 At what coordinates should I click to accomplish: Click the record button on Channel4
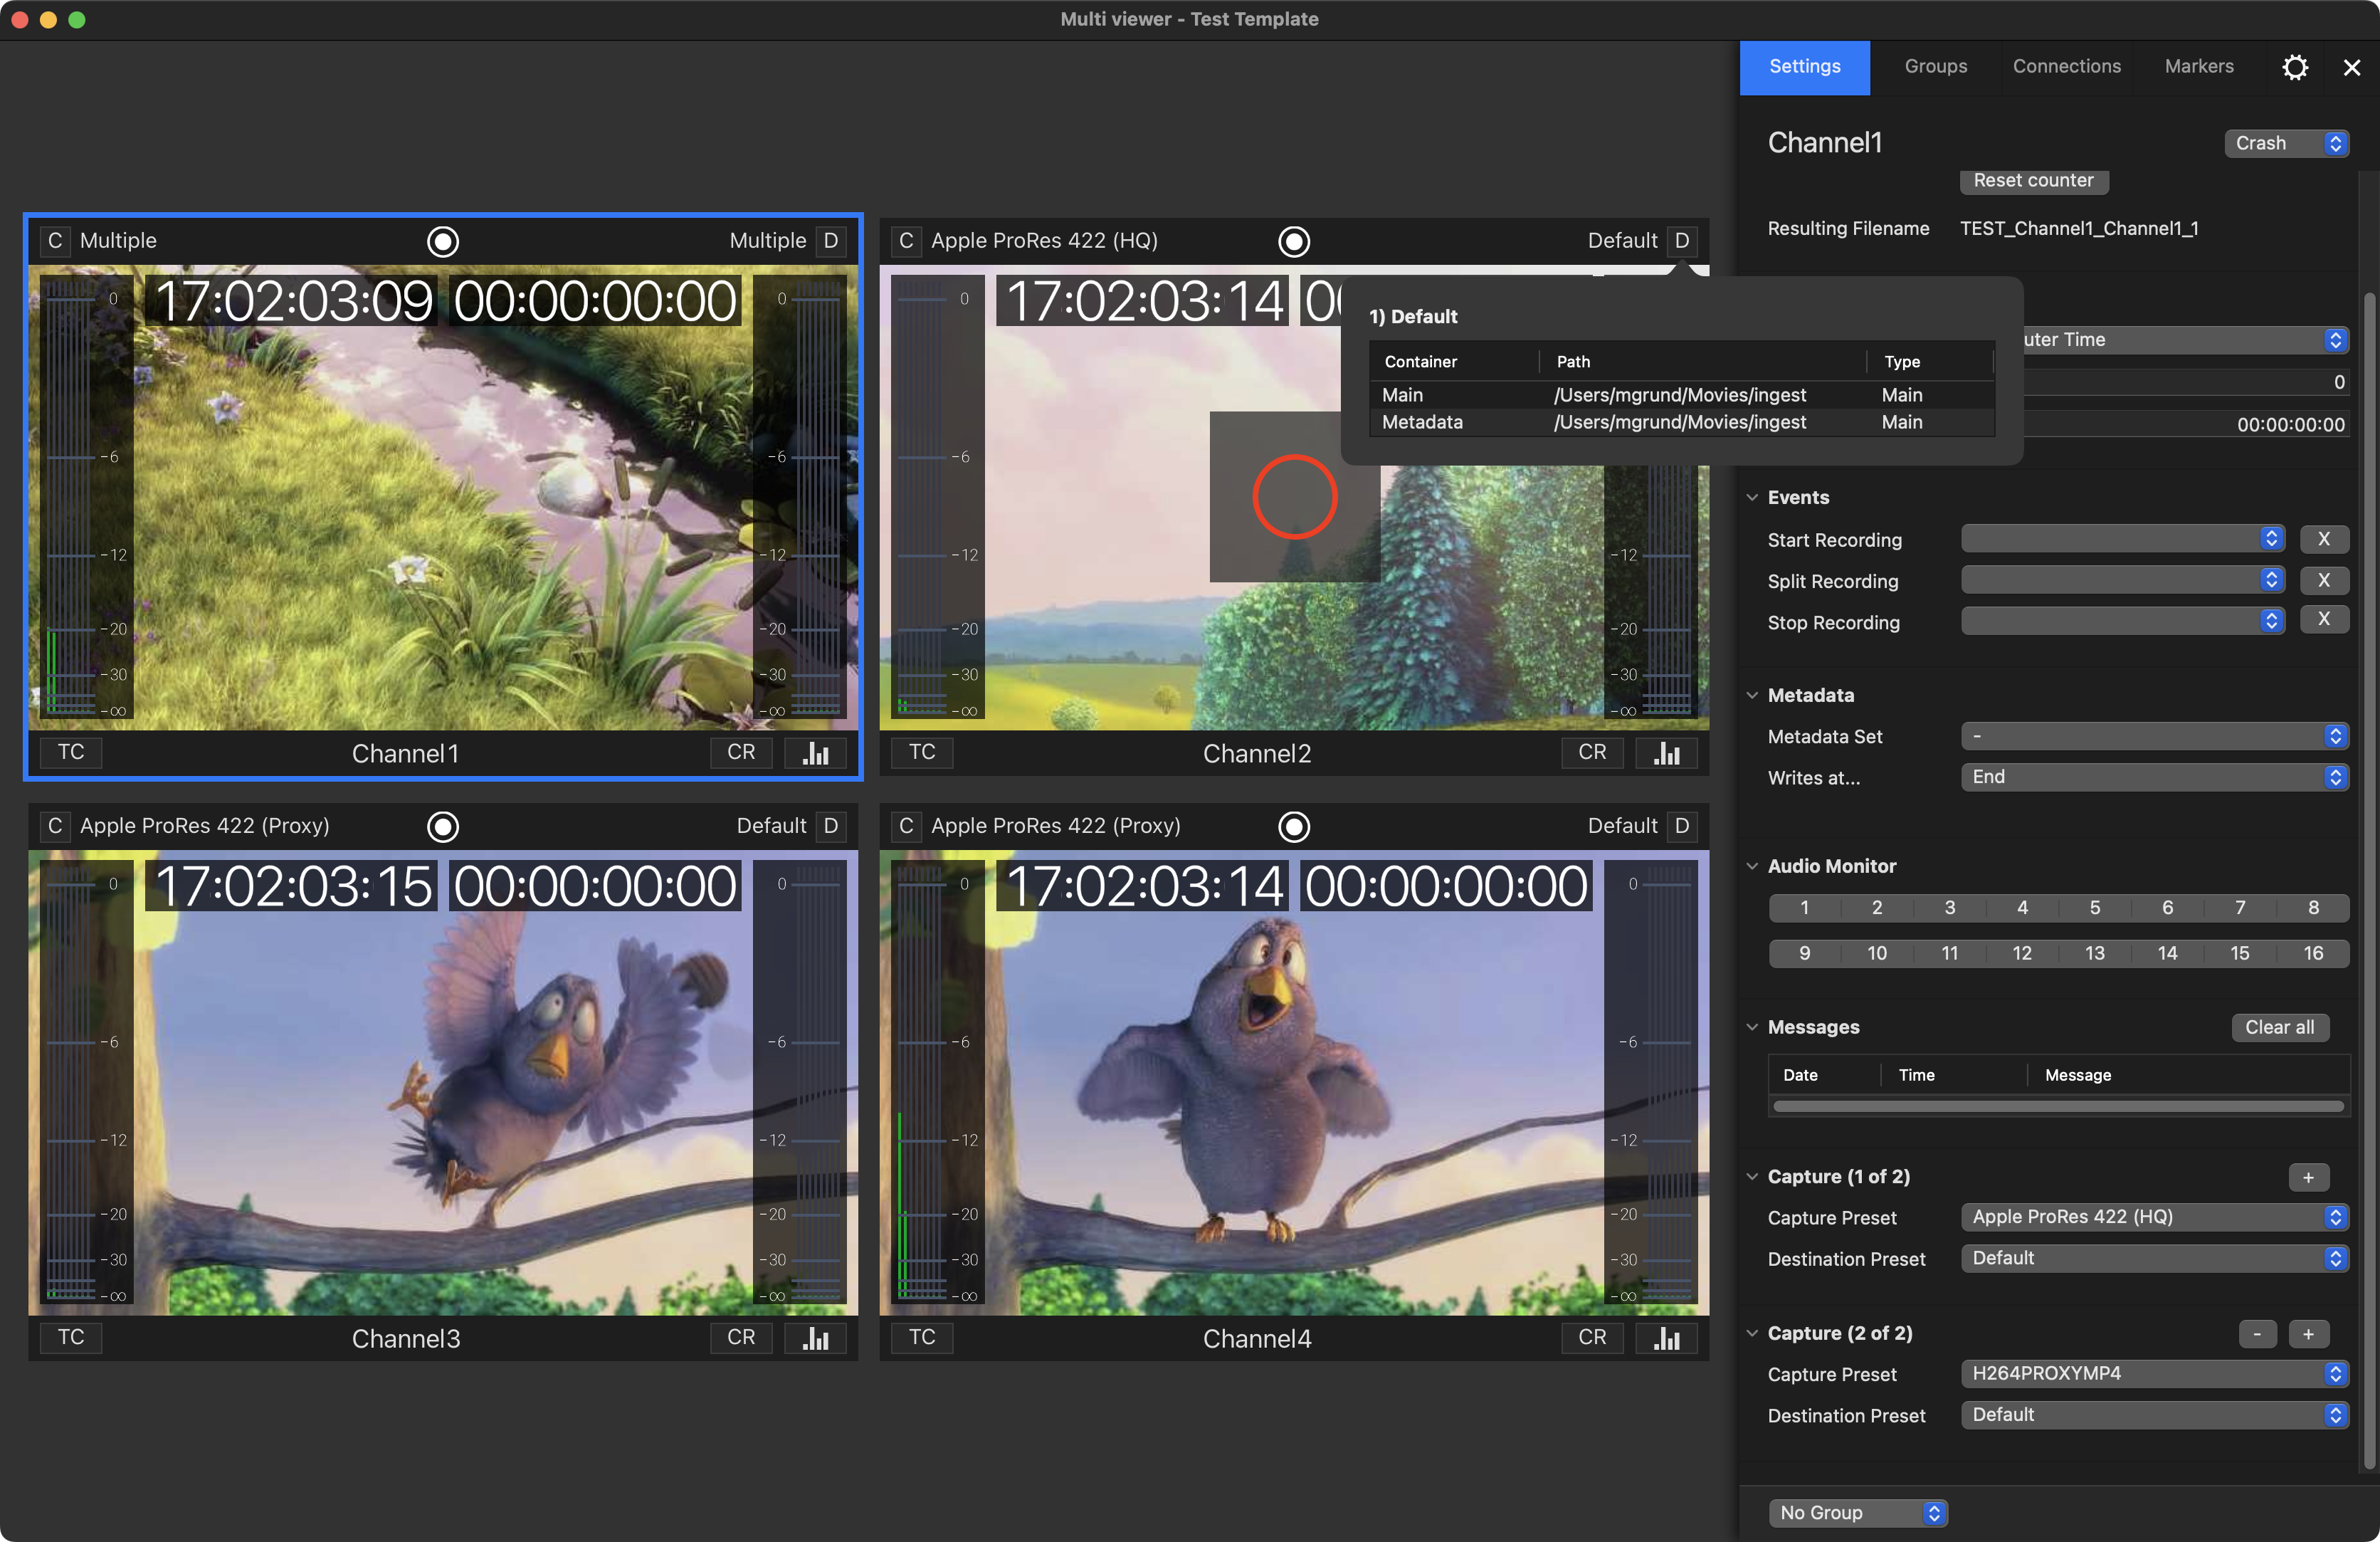pos(1294,826)
